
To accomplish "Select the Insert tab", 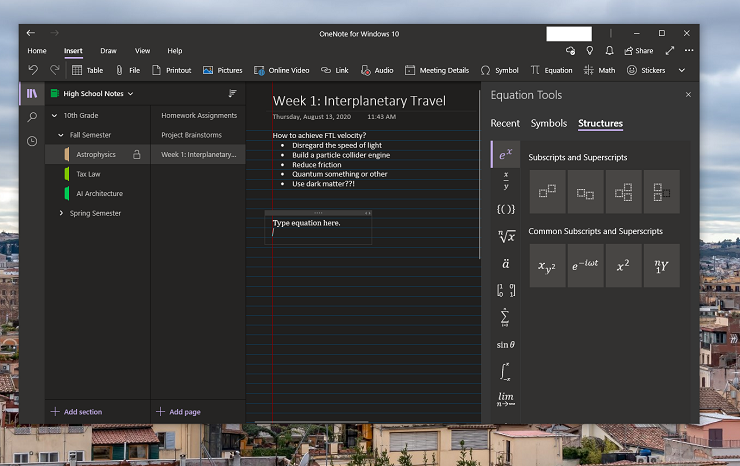I will pyautogui.click(x=73, y=51).
